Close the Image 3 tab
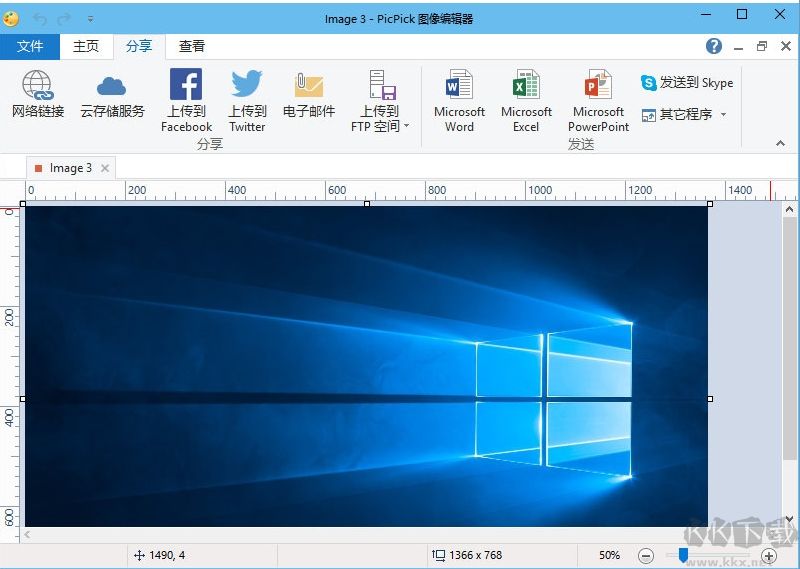Viewport: 800px width, 569px height. [x=105, y=168]
